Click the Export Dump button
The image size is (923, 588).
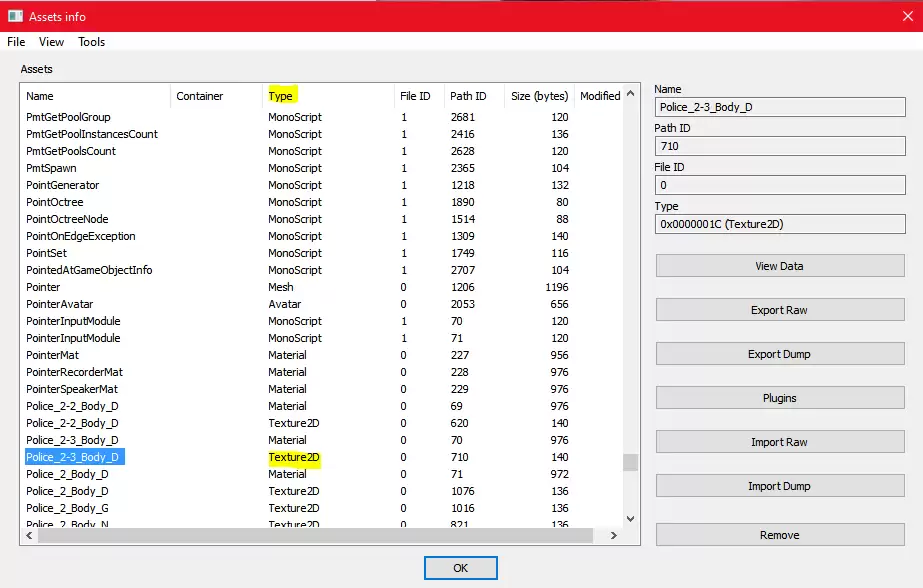click(780, 354)
